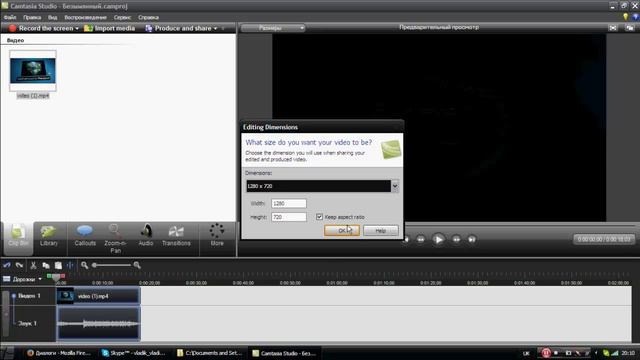This screenshot has width=640, height=360.
Task: Toggle lock on the Видео 1 track
Action: pyautogui.click(x=13, y=296)
